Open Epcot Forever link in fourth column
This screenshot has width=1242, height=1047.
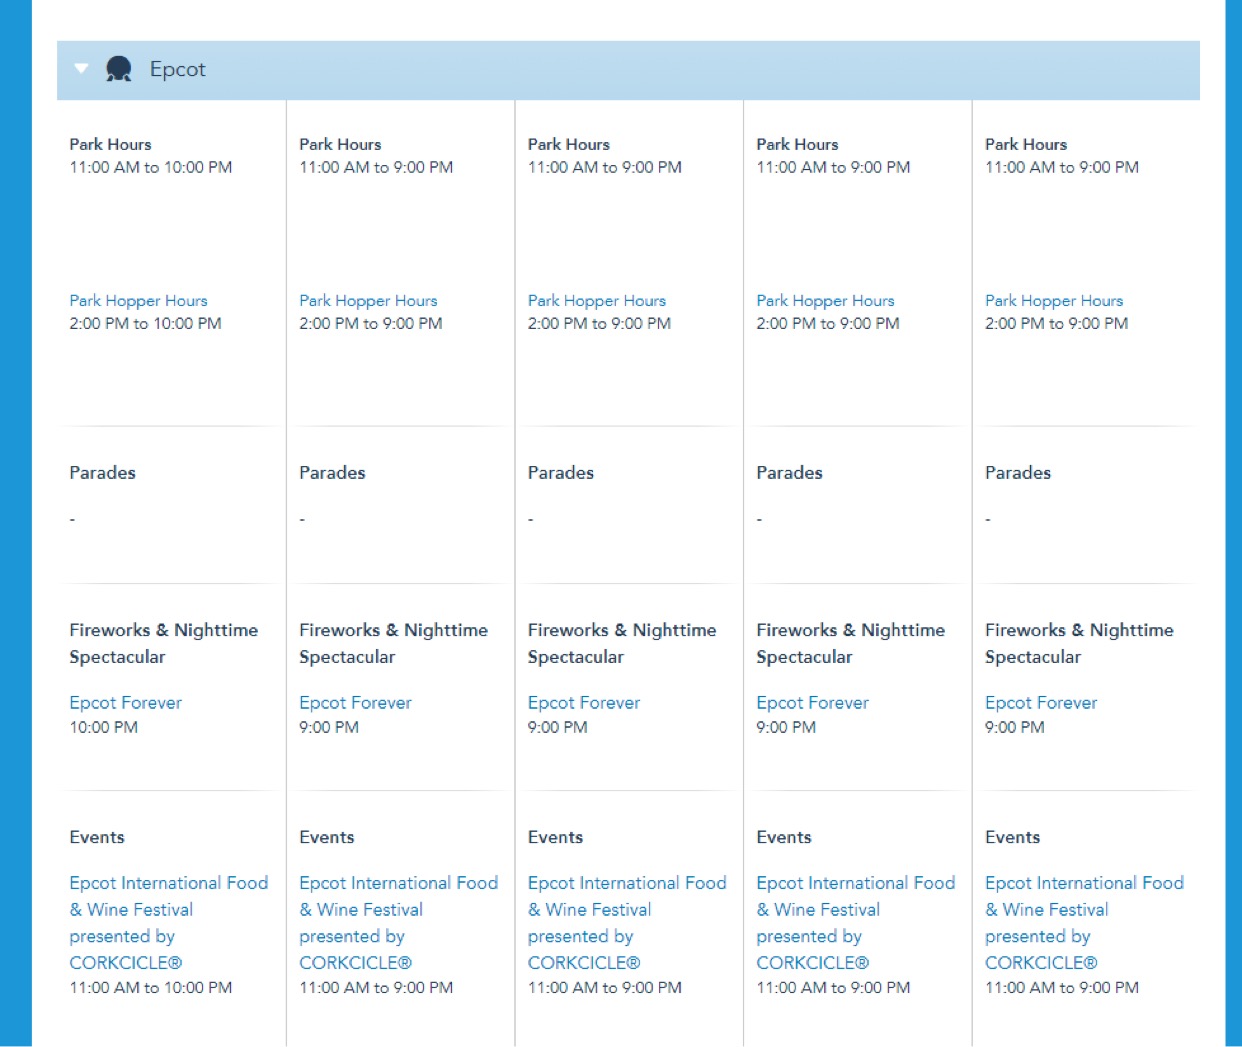click(812, 703)
